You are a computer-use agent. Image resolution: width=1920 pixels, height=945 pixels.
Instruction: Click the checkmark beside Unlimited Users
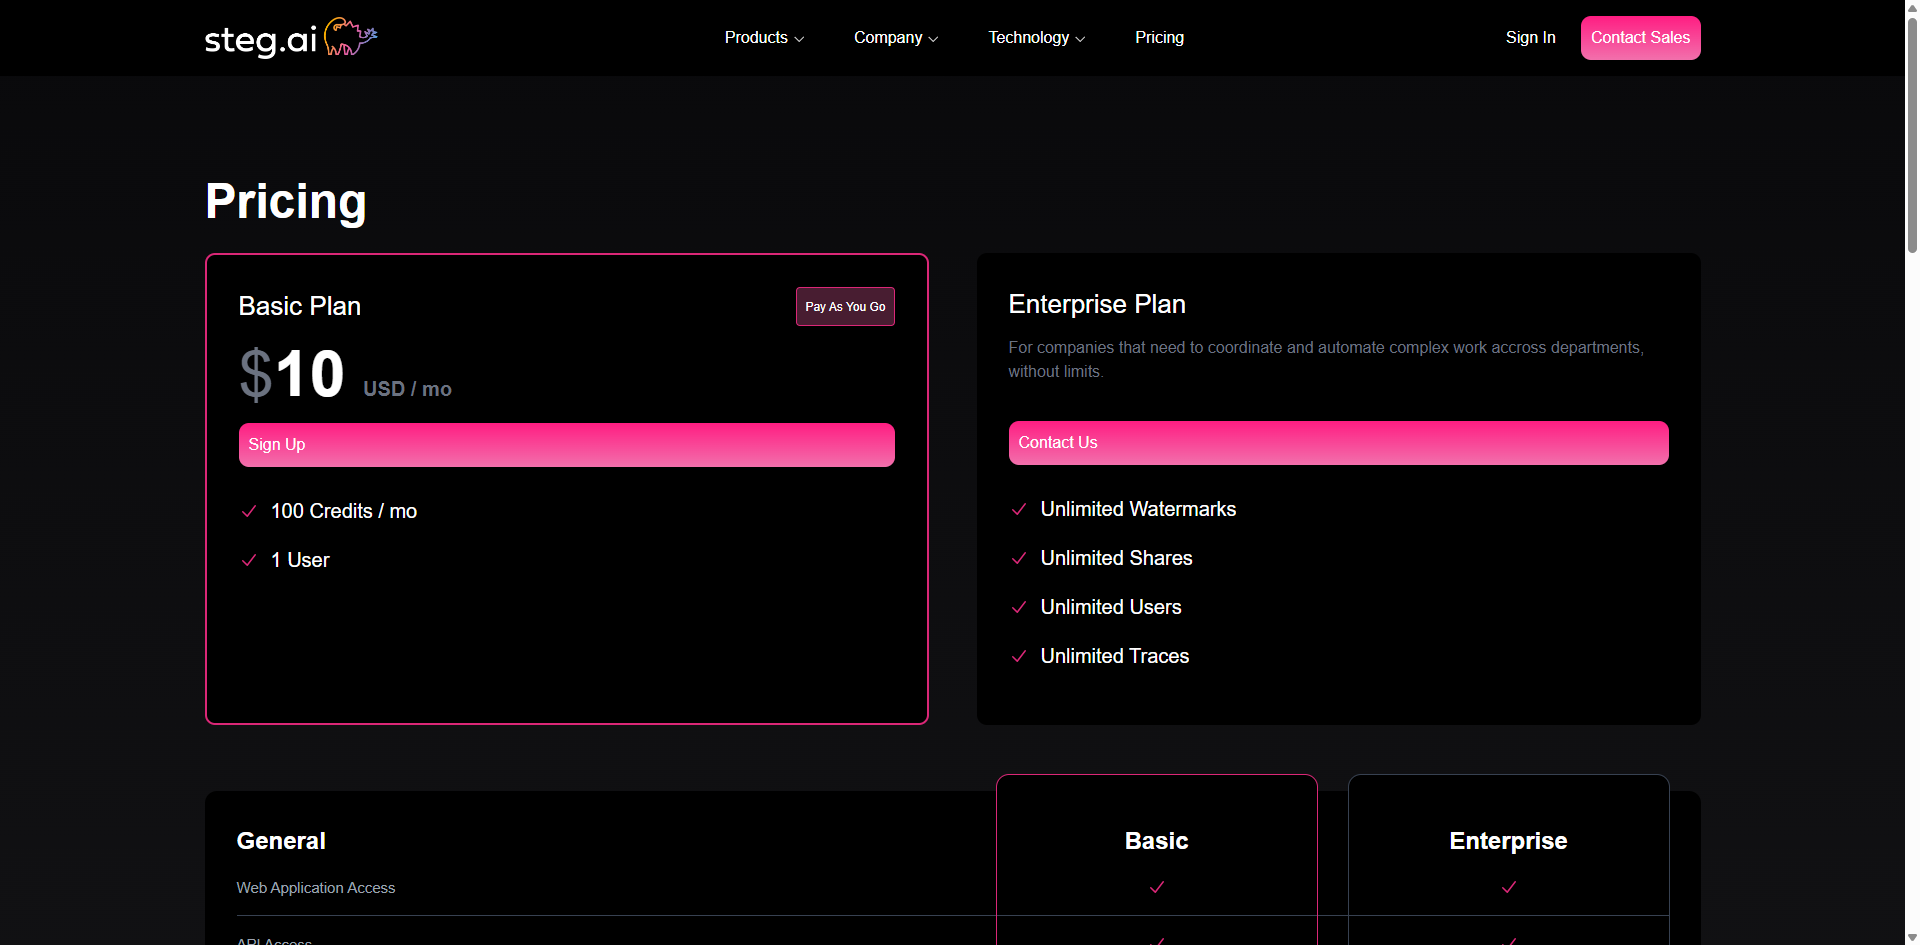tap(1019, 607)
